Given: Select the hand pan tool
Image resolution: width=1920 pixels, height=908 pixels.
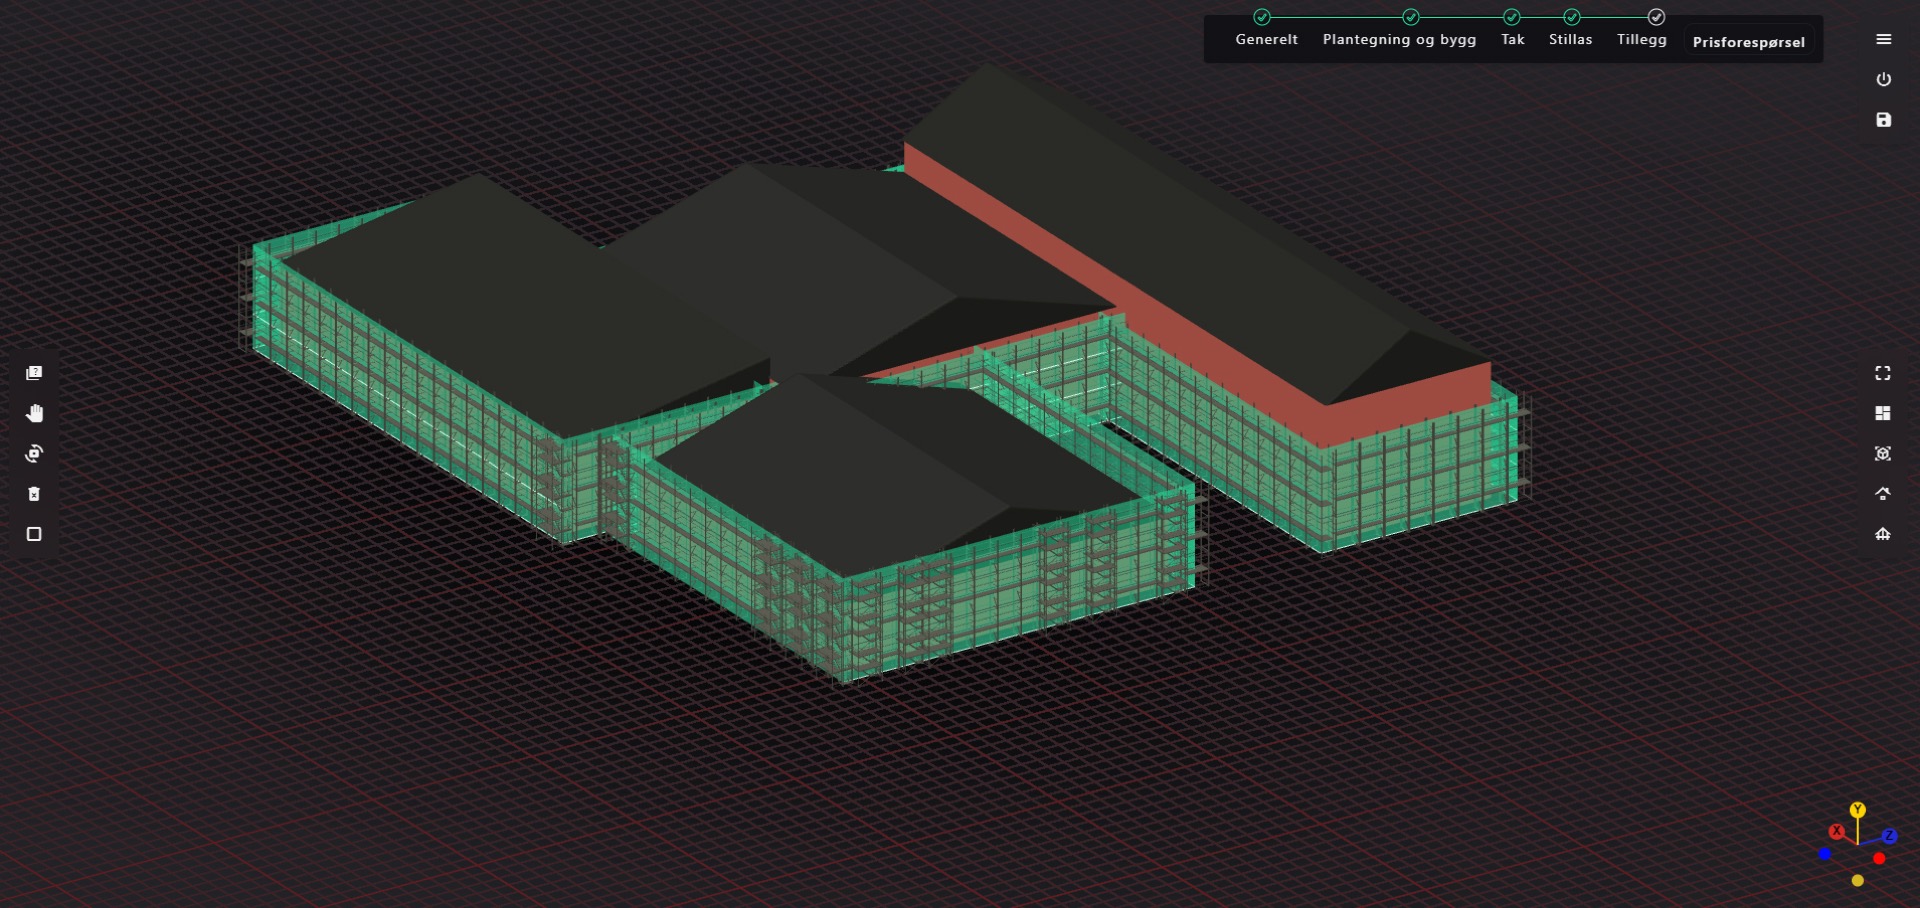Looking at the screenshot, I should (x=34, y=413).
